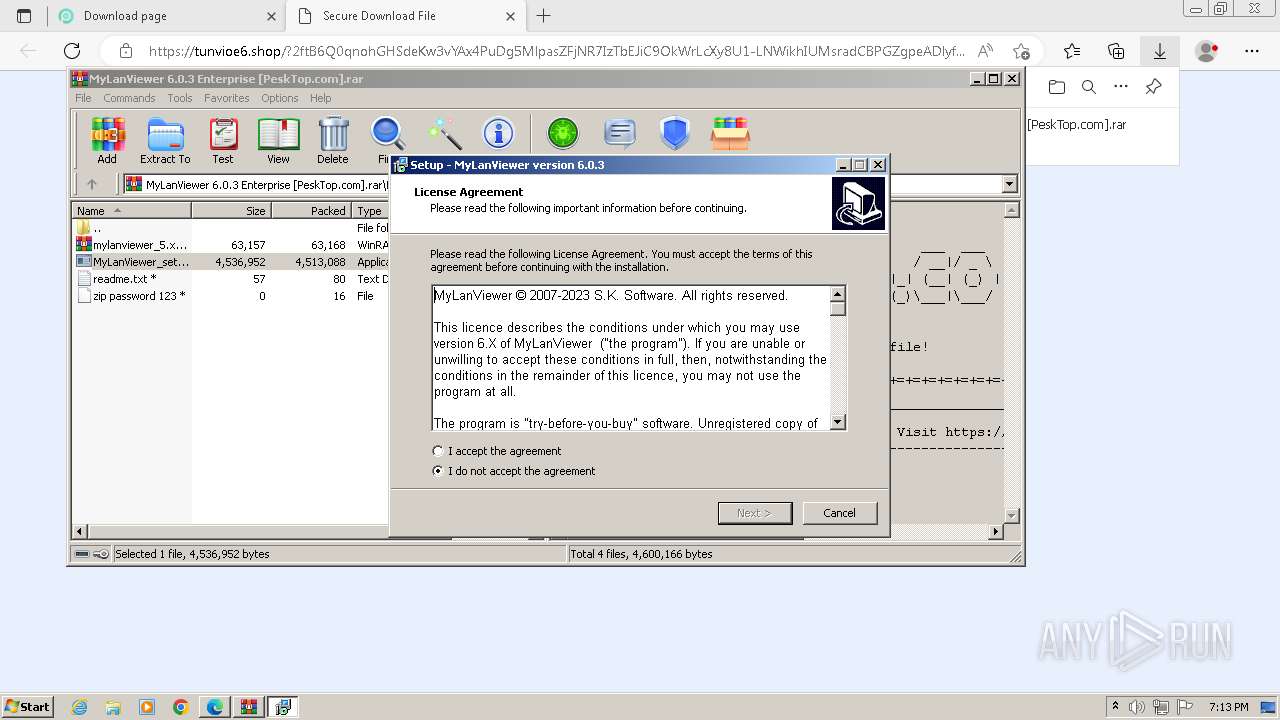Click the browser address bar URL
The image size is (1280, 720).
pos(556,51)
